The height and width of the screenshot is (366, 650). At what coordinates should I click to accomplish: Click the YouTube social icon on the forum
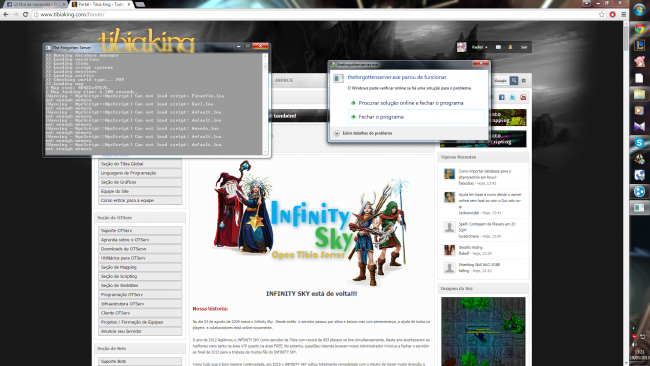(523, 97)
